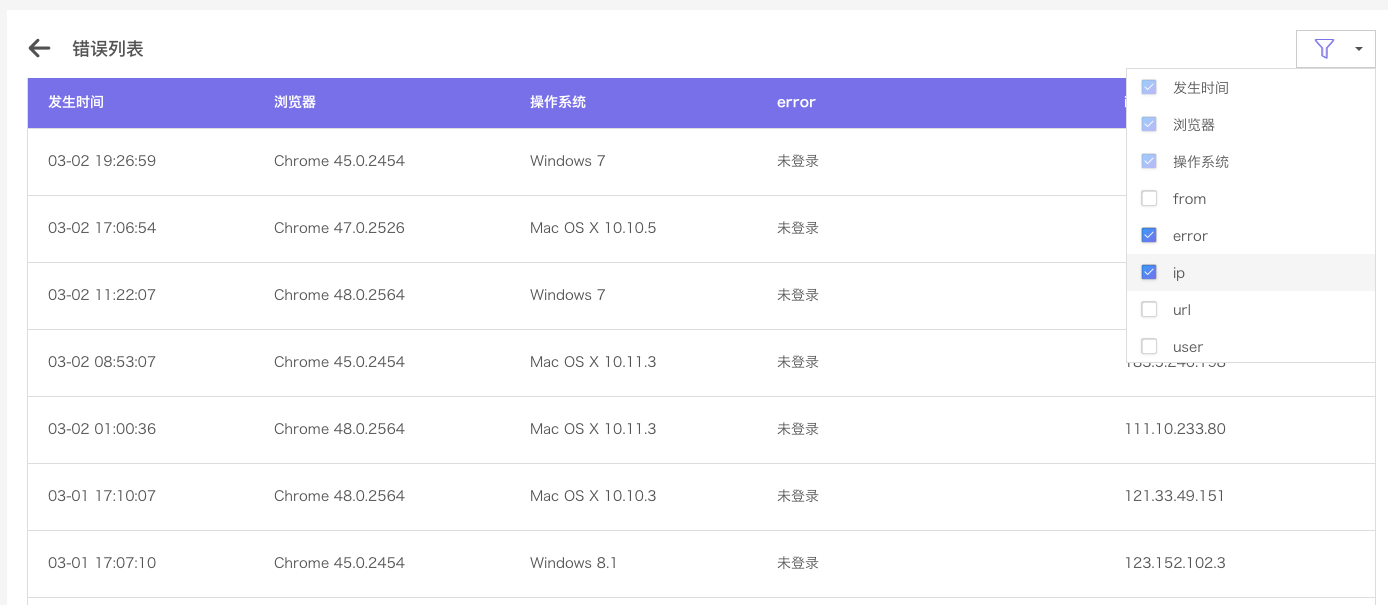The width and height of the screenshot is (1388, 605).
Task: Click the 错误列表 page title
Action: 108,49
